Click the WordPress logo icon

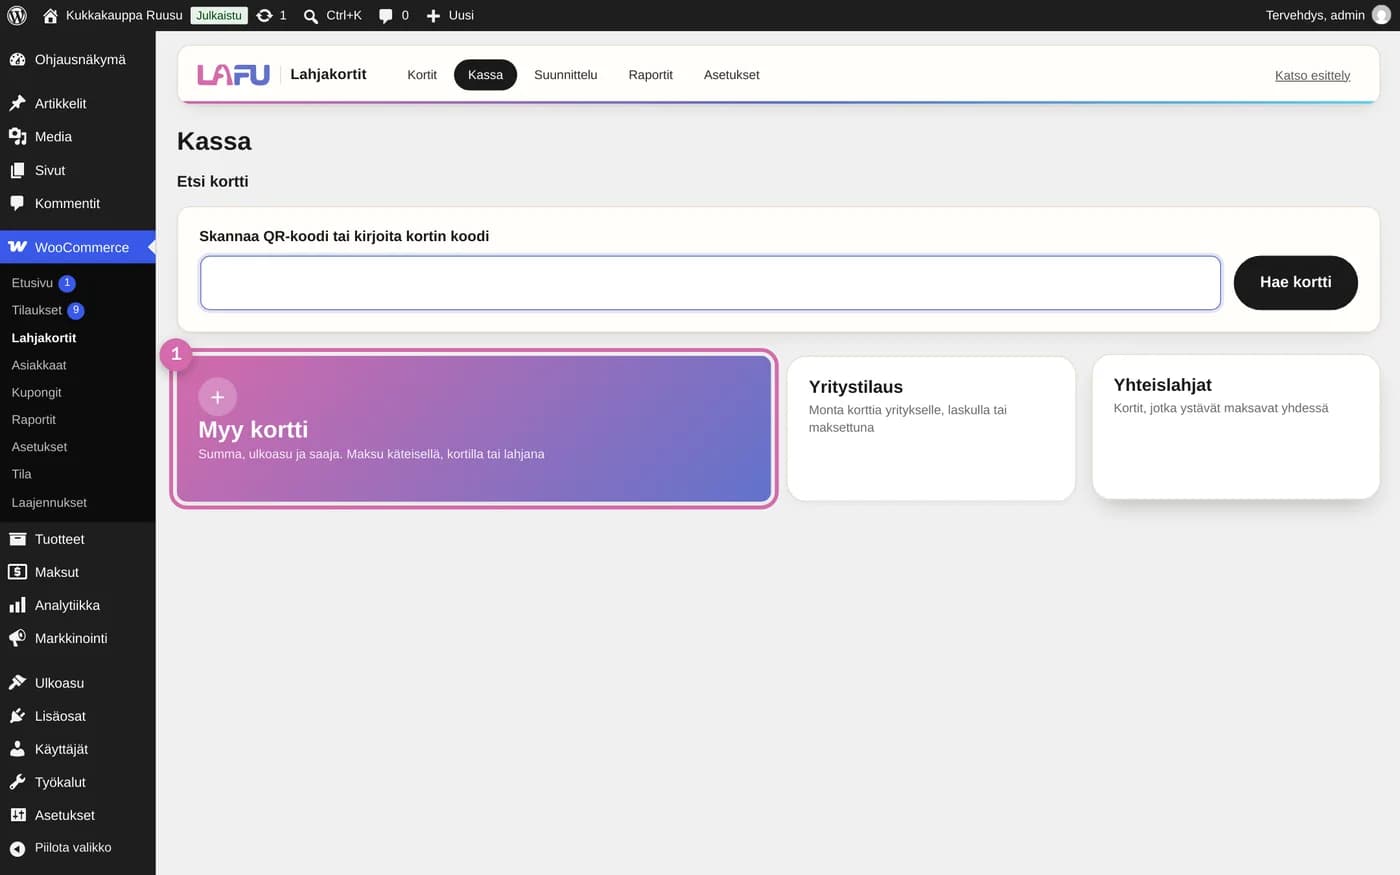[17, 15]
